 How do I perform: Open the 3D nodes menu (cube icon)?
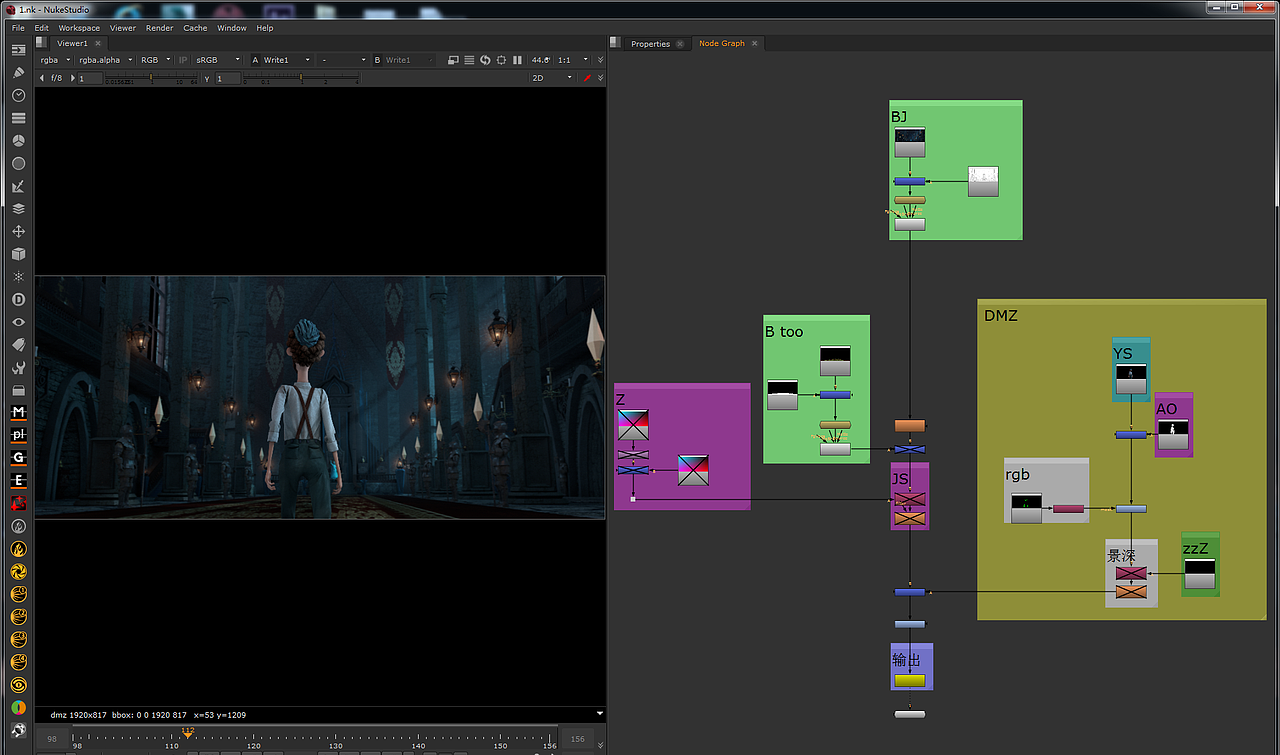(x=18, y=254)
